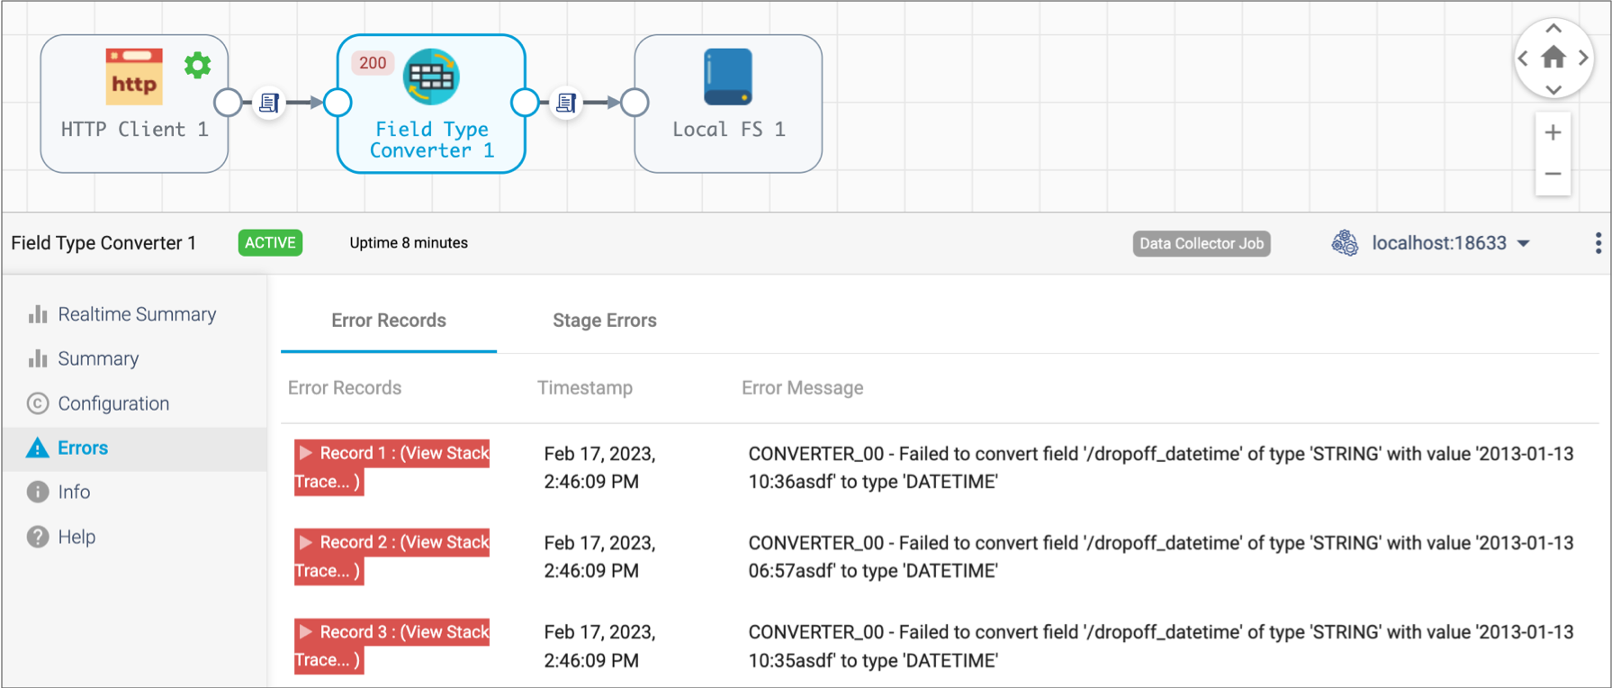Zoom in on the pipeline canvas
The width and height of the screenshot is (1612, 688).
[1553, 132]
